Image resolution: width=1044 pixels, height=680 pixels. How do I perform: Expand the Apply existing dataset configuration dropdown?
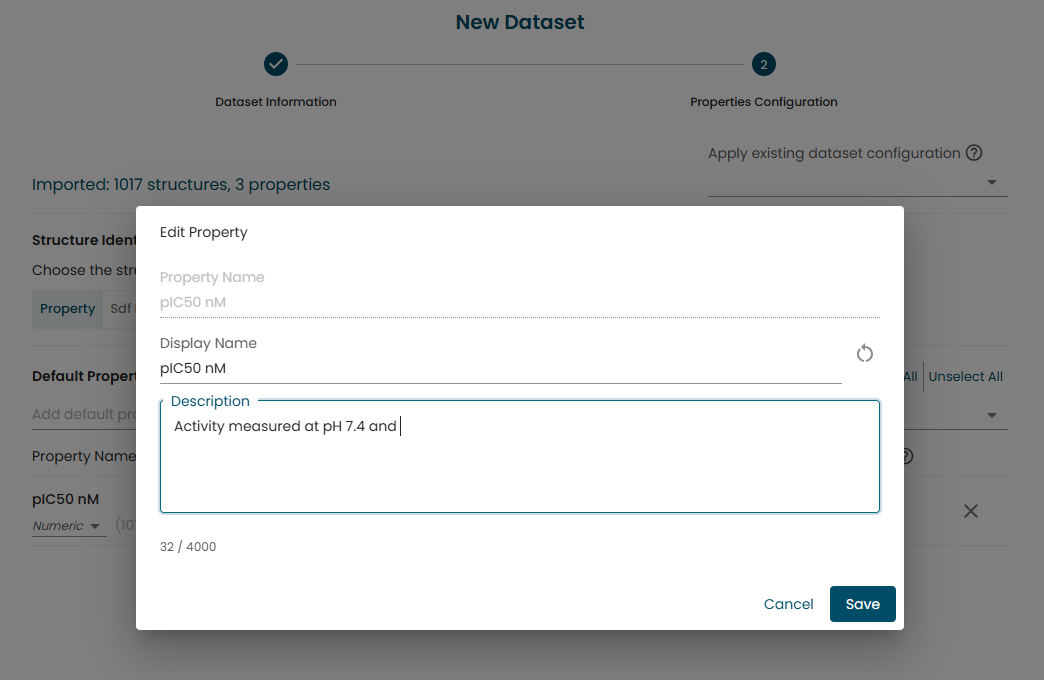991,182
